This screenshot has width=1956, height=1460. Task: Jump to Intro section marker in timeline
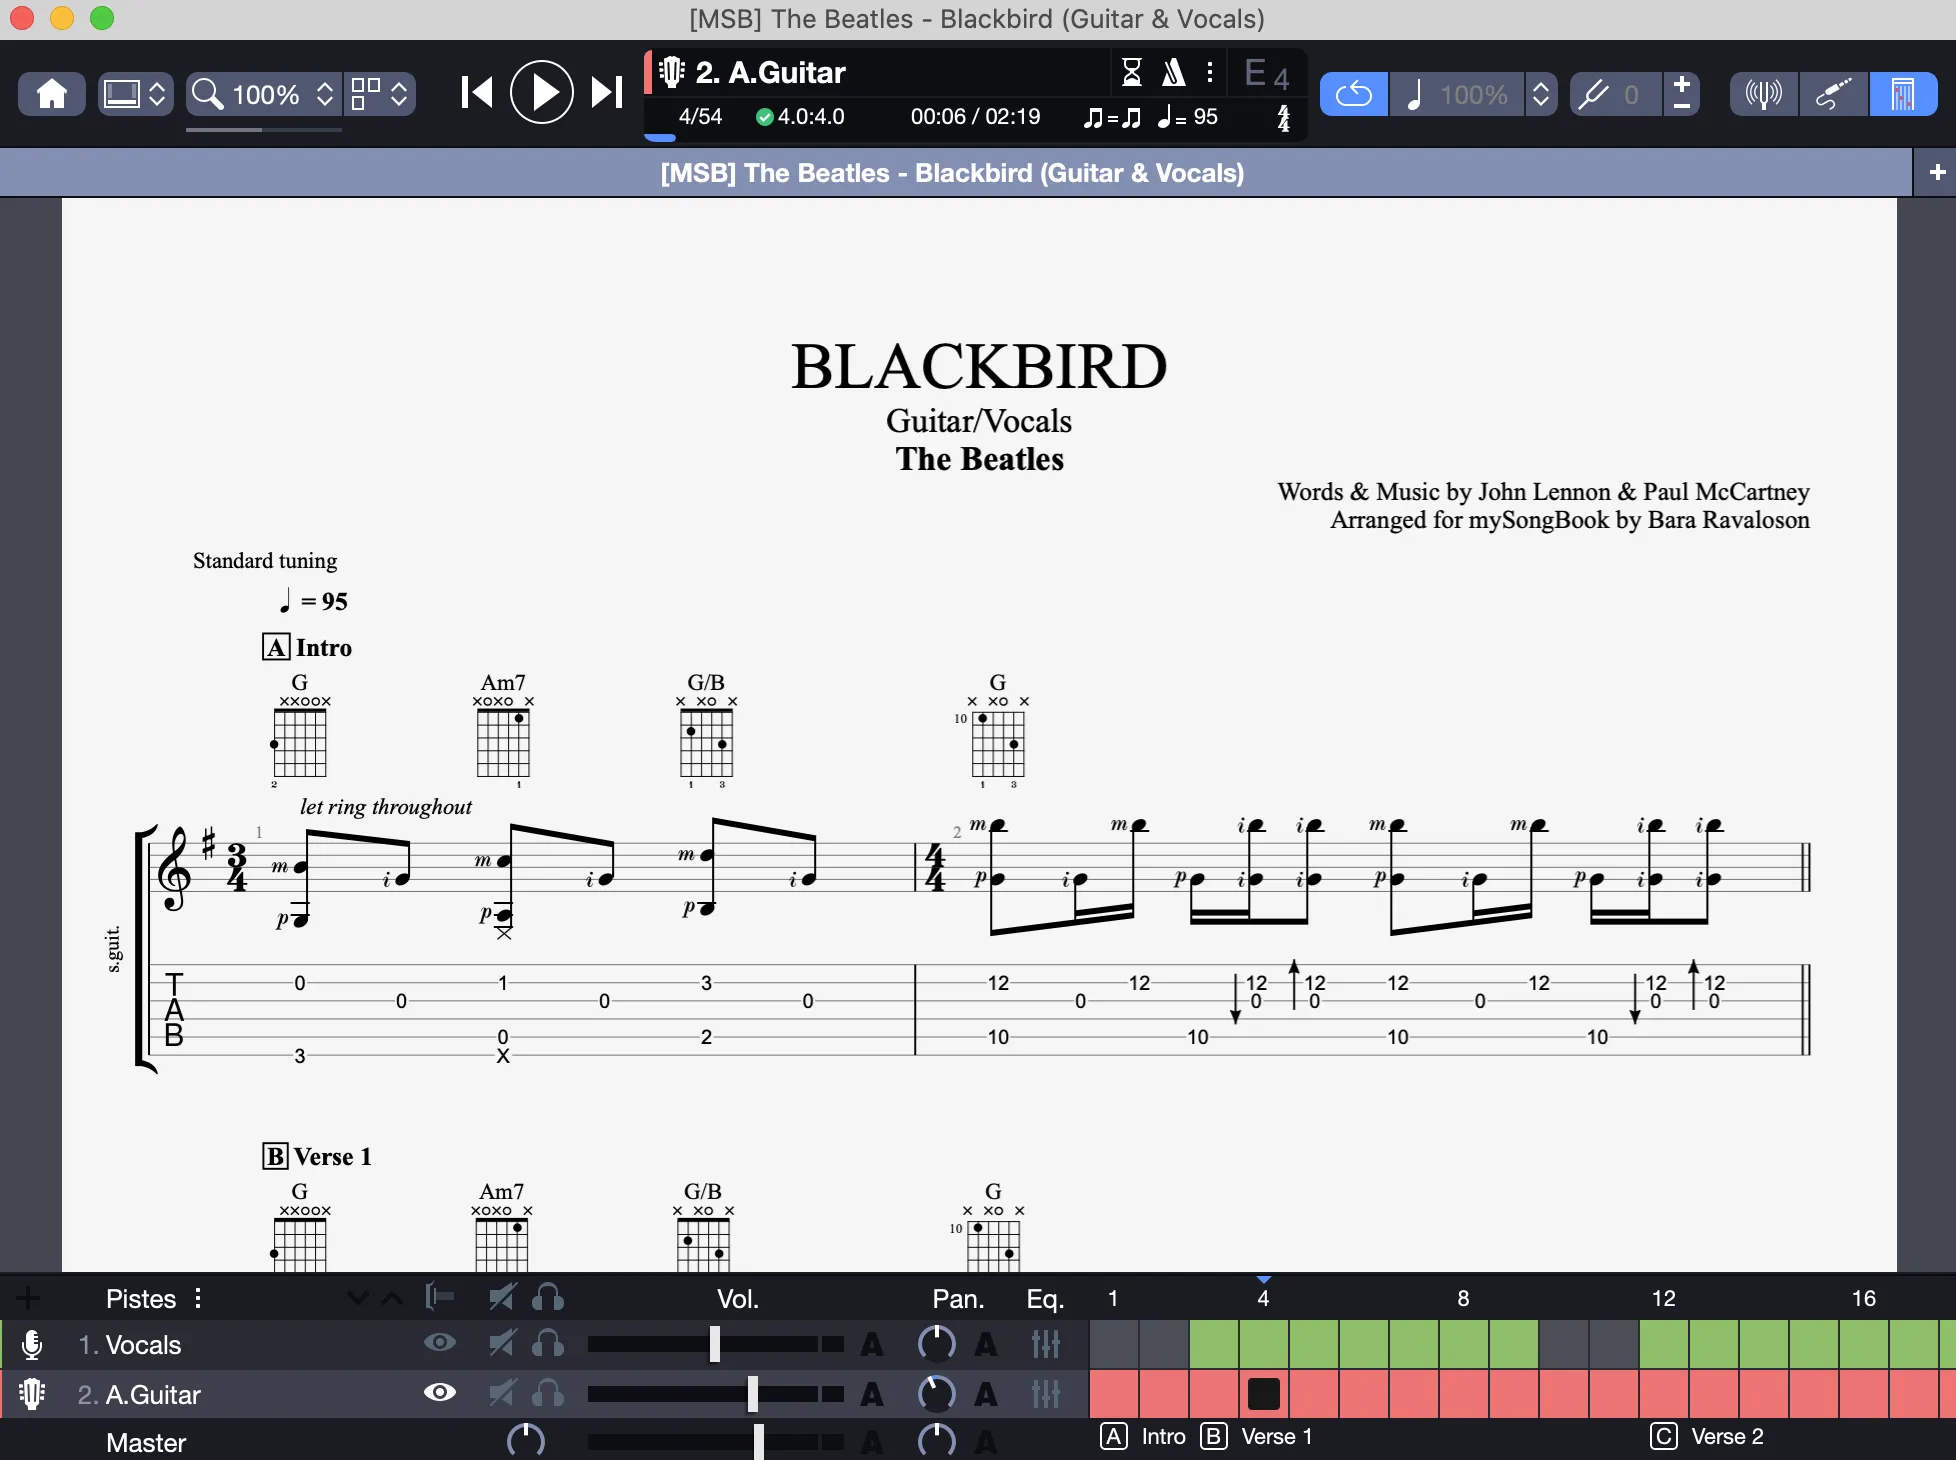coord(1143,1437)
